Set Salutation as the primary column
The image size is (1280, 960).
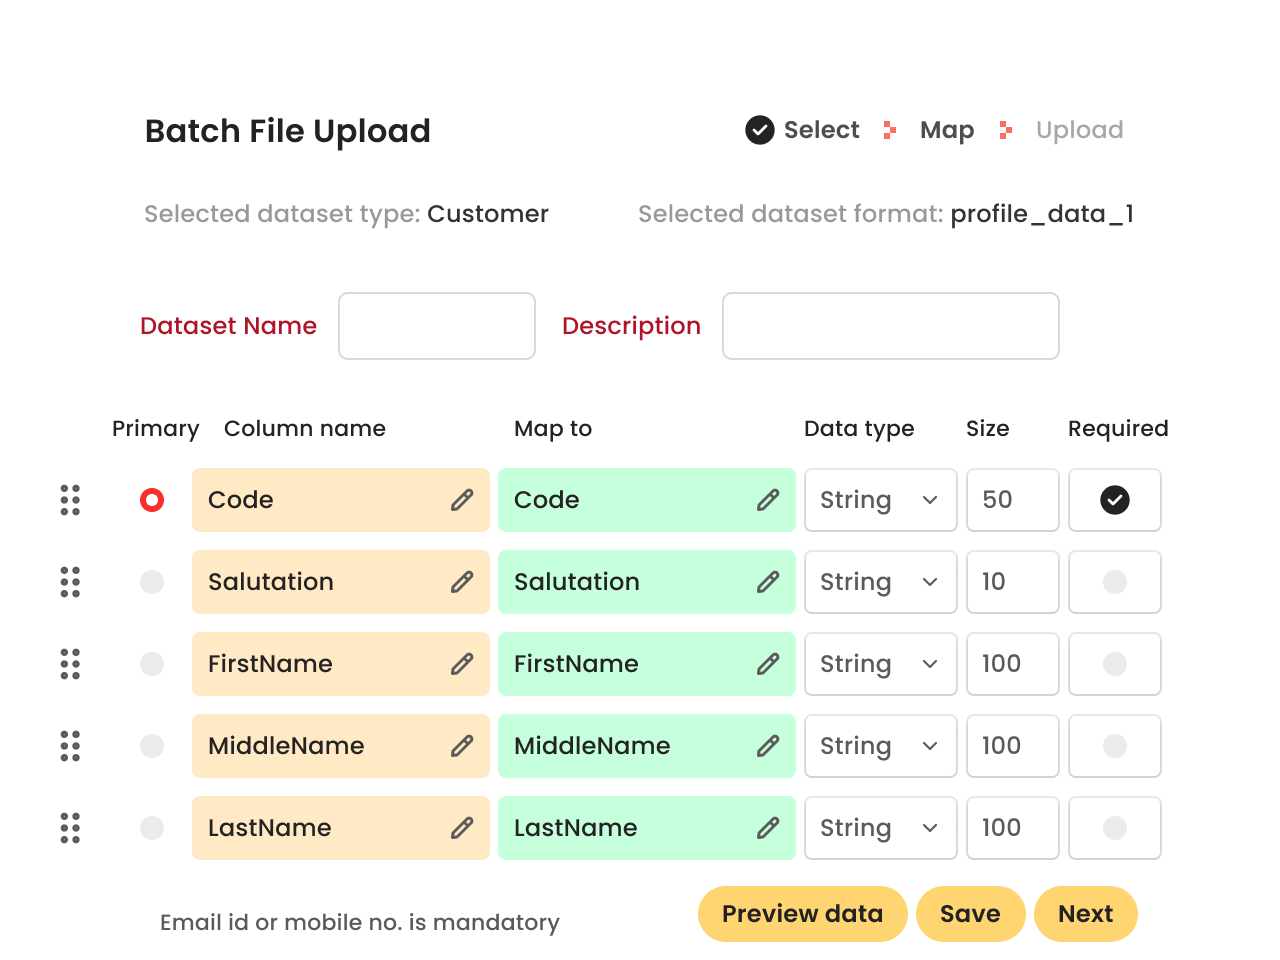click(x=152, y=582)
